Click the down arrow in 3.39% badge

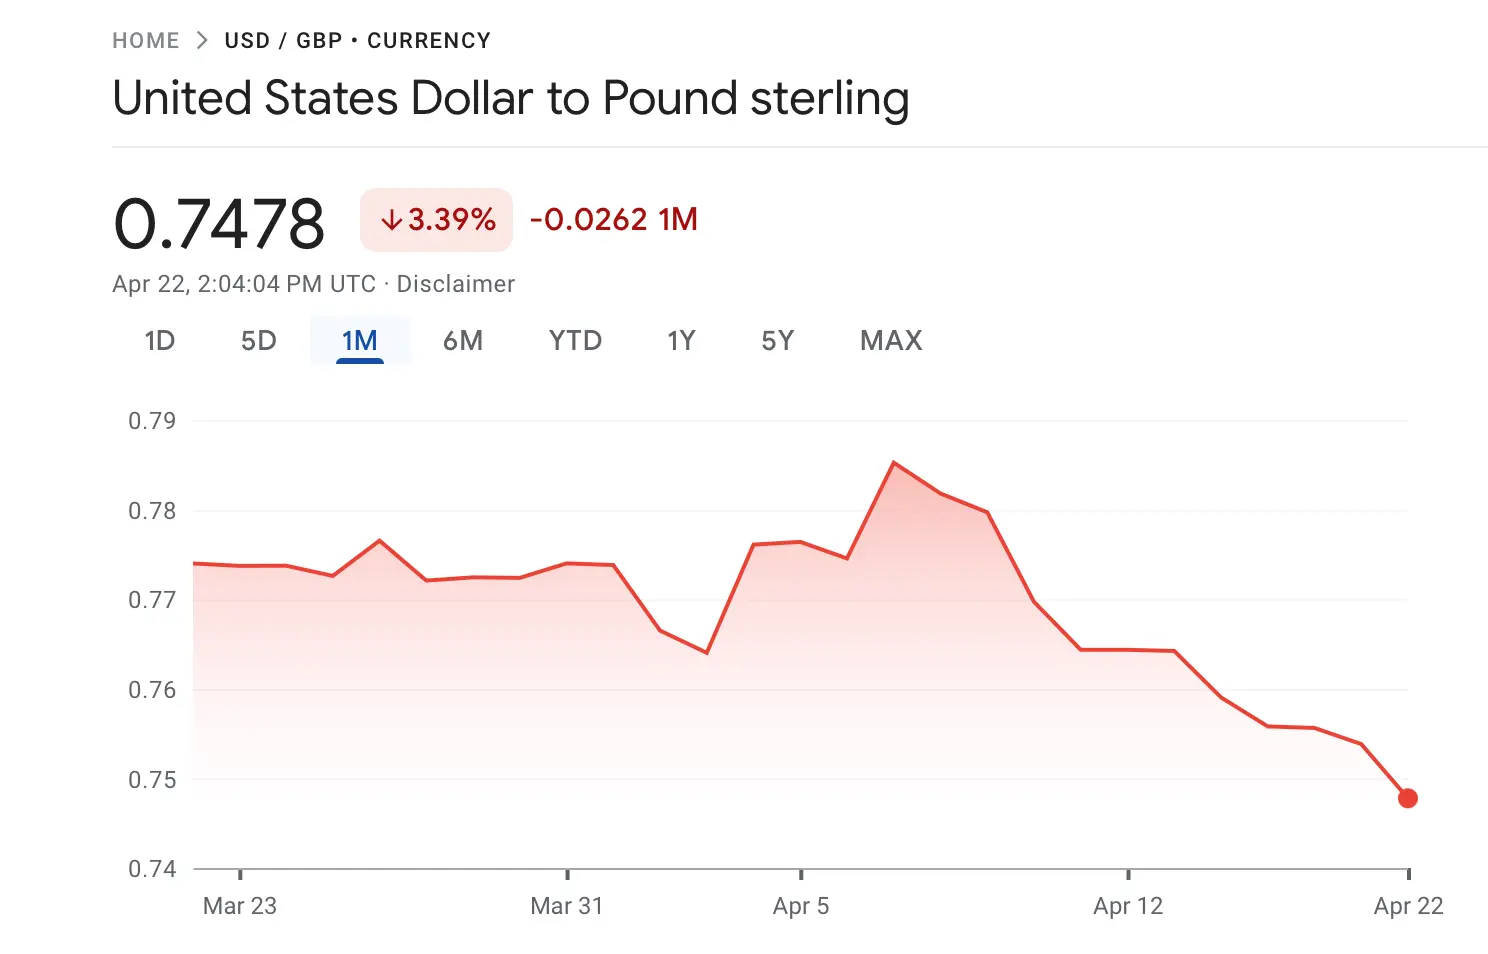point(392,220)
